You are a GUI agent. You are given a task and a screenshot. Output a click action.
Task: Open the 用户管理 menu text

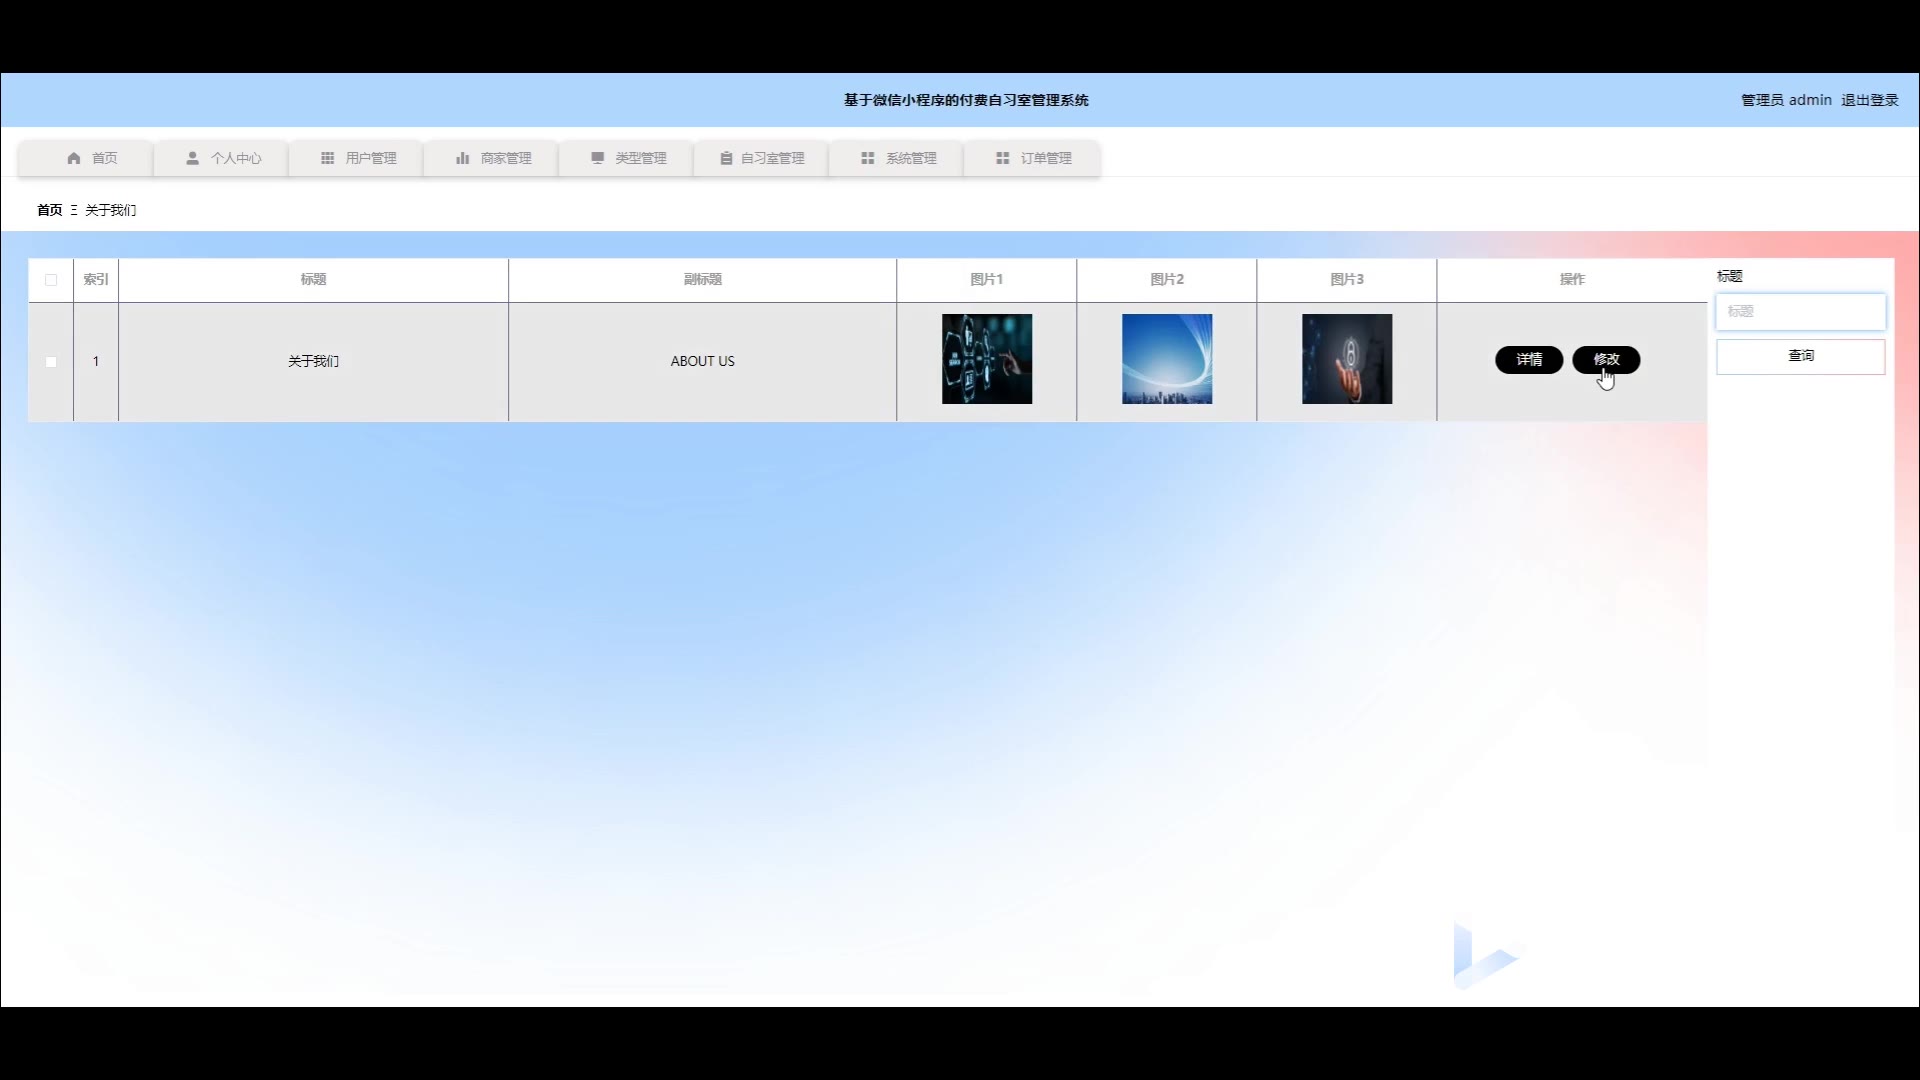click(371, 158)
